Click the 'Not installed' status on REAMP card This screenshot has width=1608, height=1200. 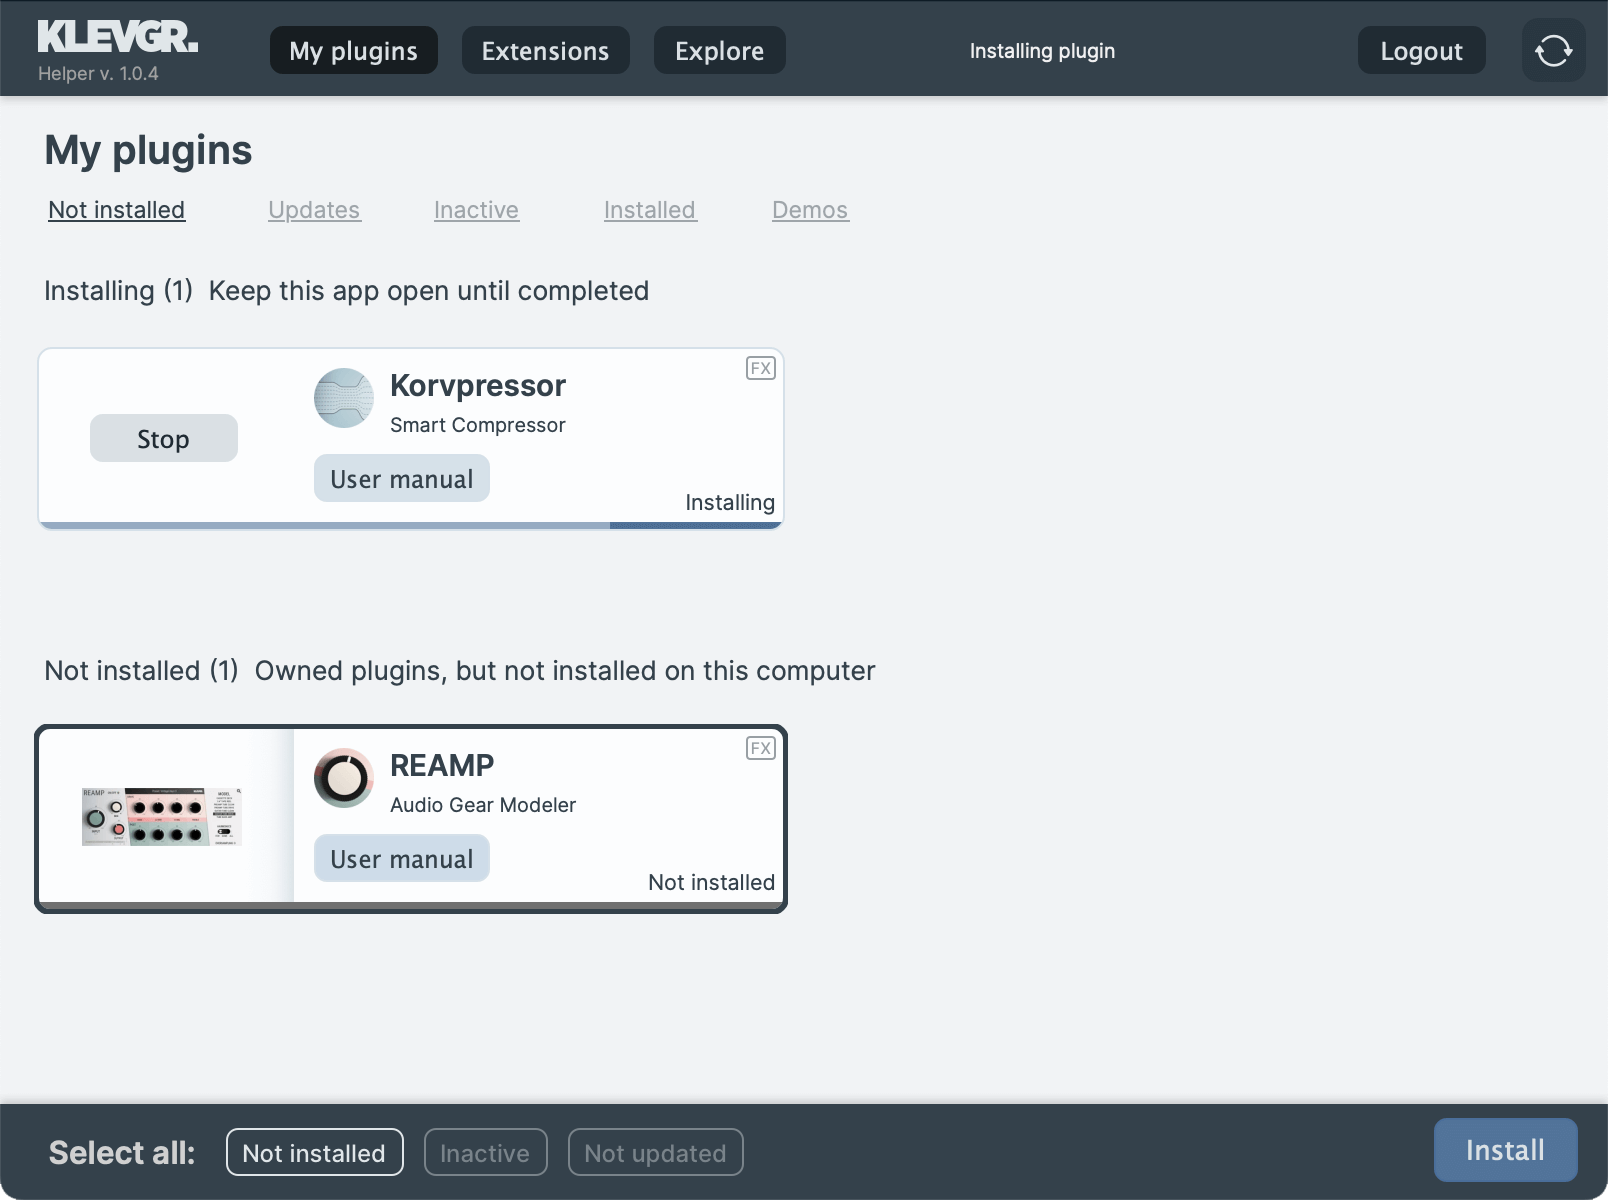coord(712,882)
